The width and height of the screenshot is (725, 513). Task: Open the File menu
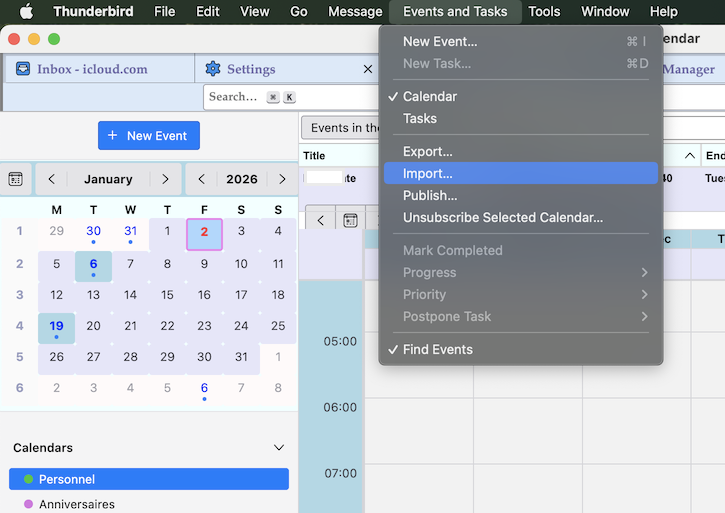(165, 11)
